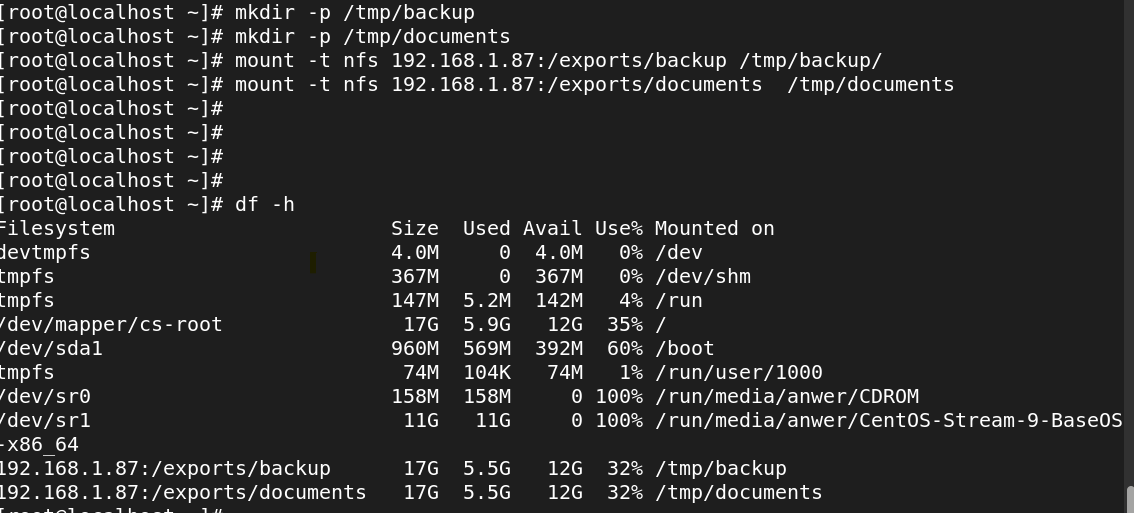This screenshot has width=1134, height=513.
Task: Click the mount command for /exports/documents
Action: (594, 85)
